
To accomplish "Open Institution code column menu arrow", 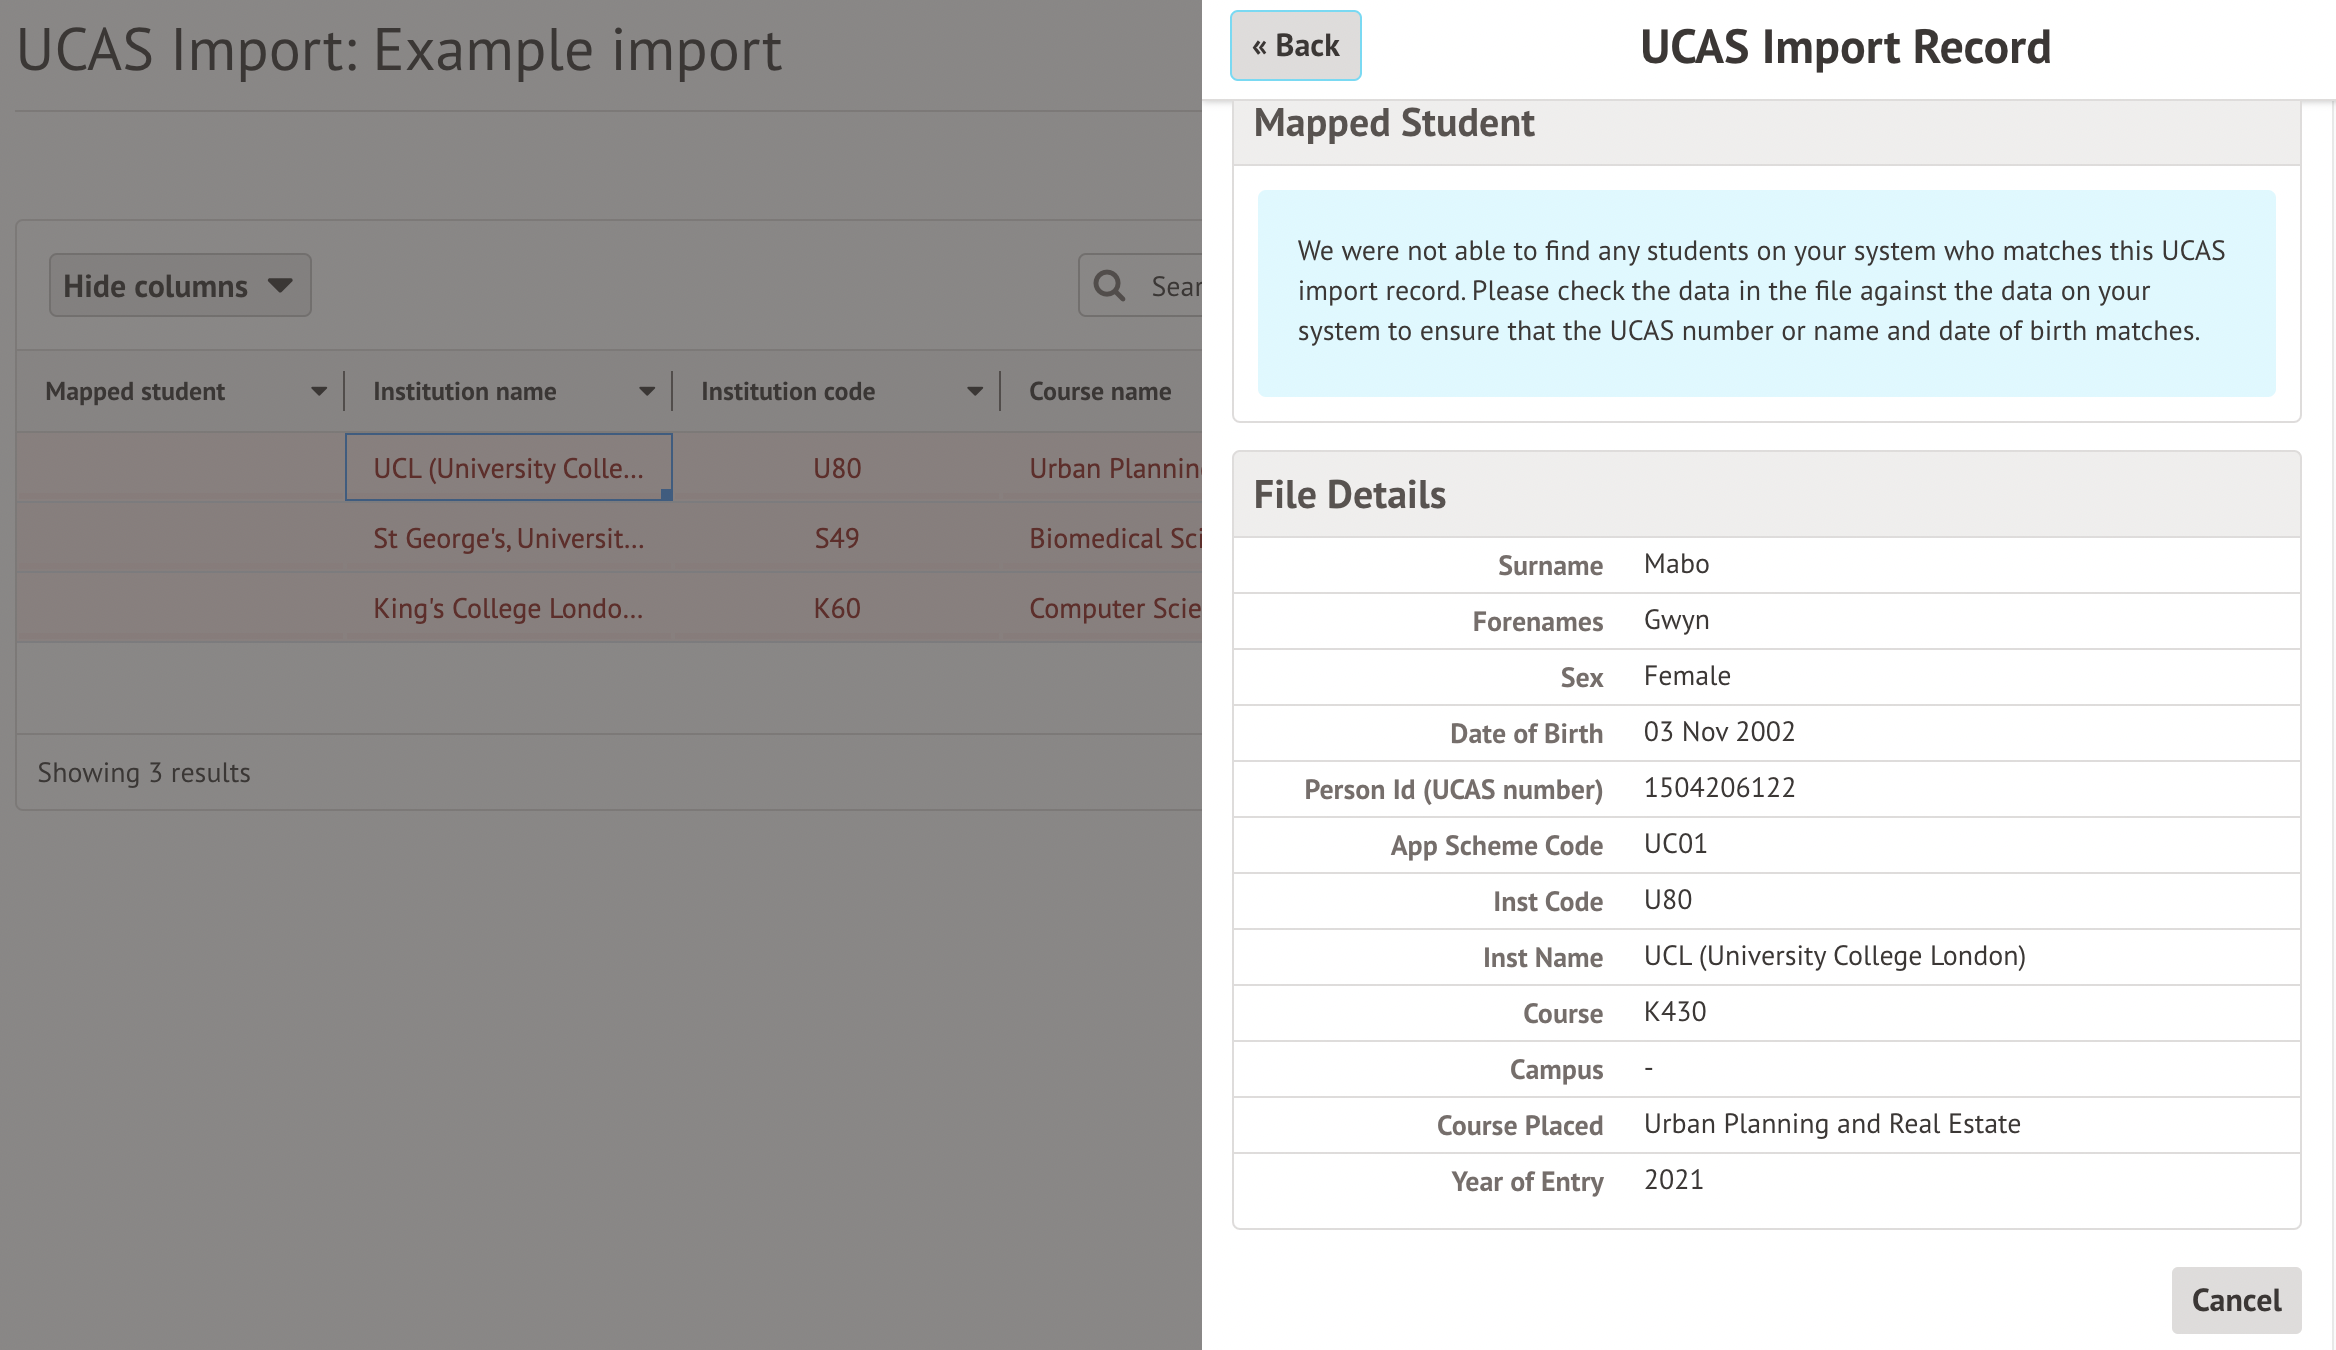I will pos(975,392).
